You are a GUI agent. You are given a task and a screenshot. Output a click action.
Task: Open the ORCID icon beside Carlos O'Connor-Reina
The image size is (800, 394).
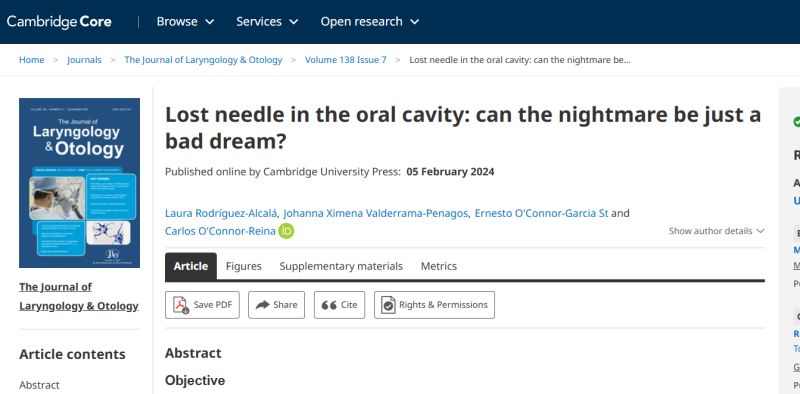(286, 231)
